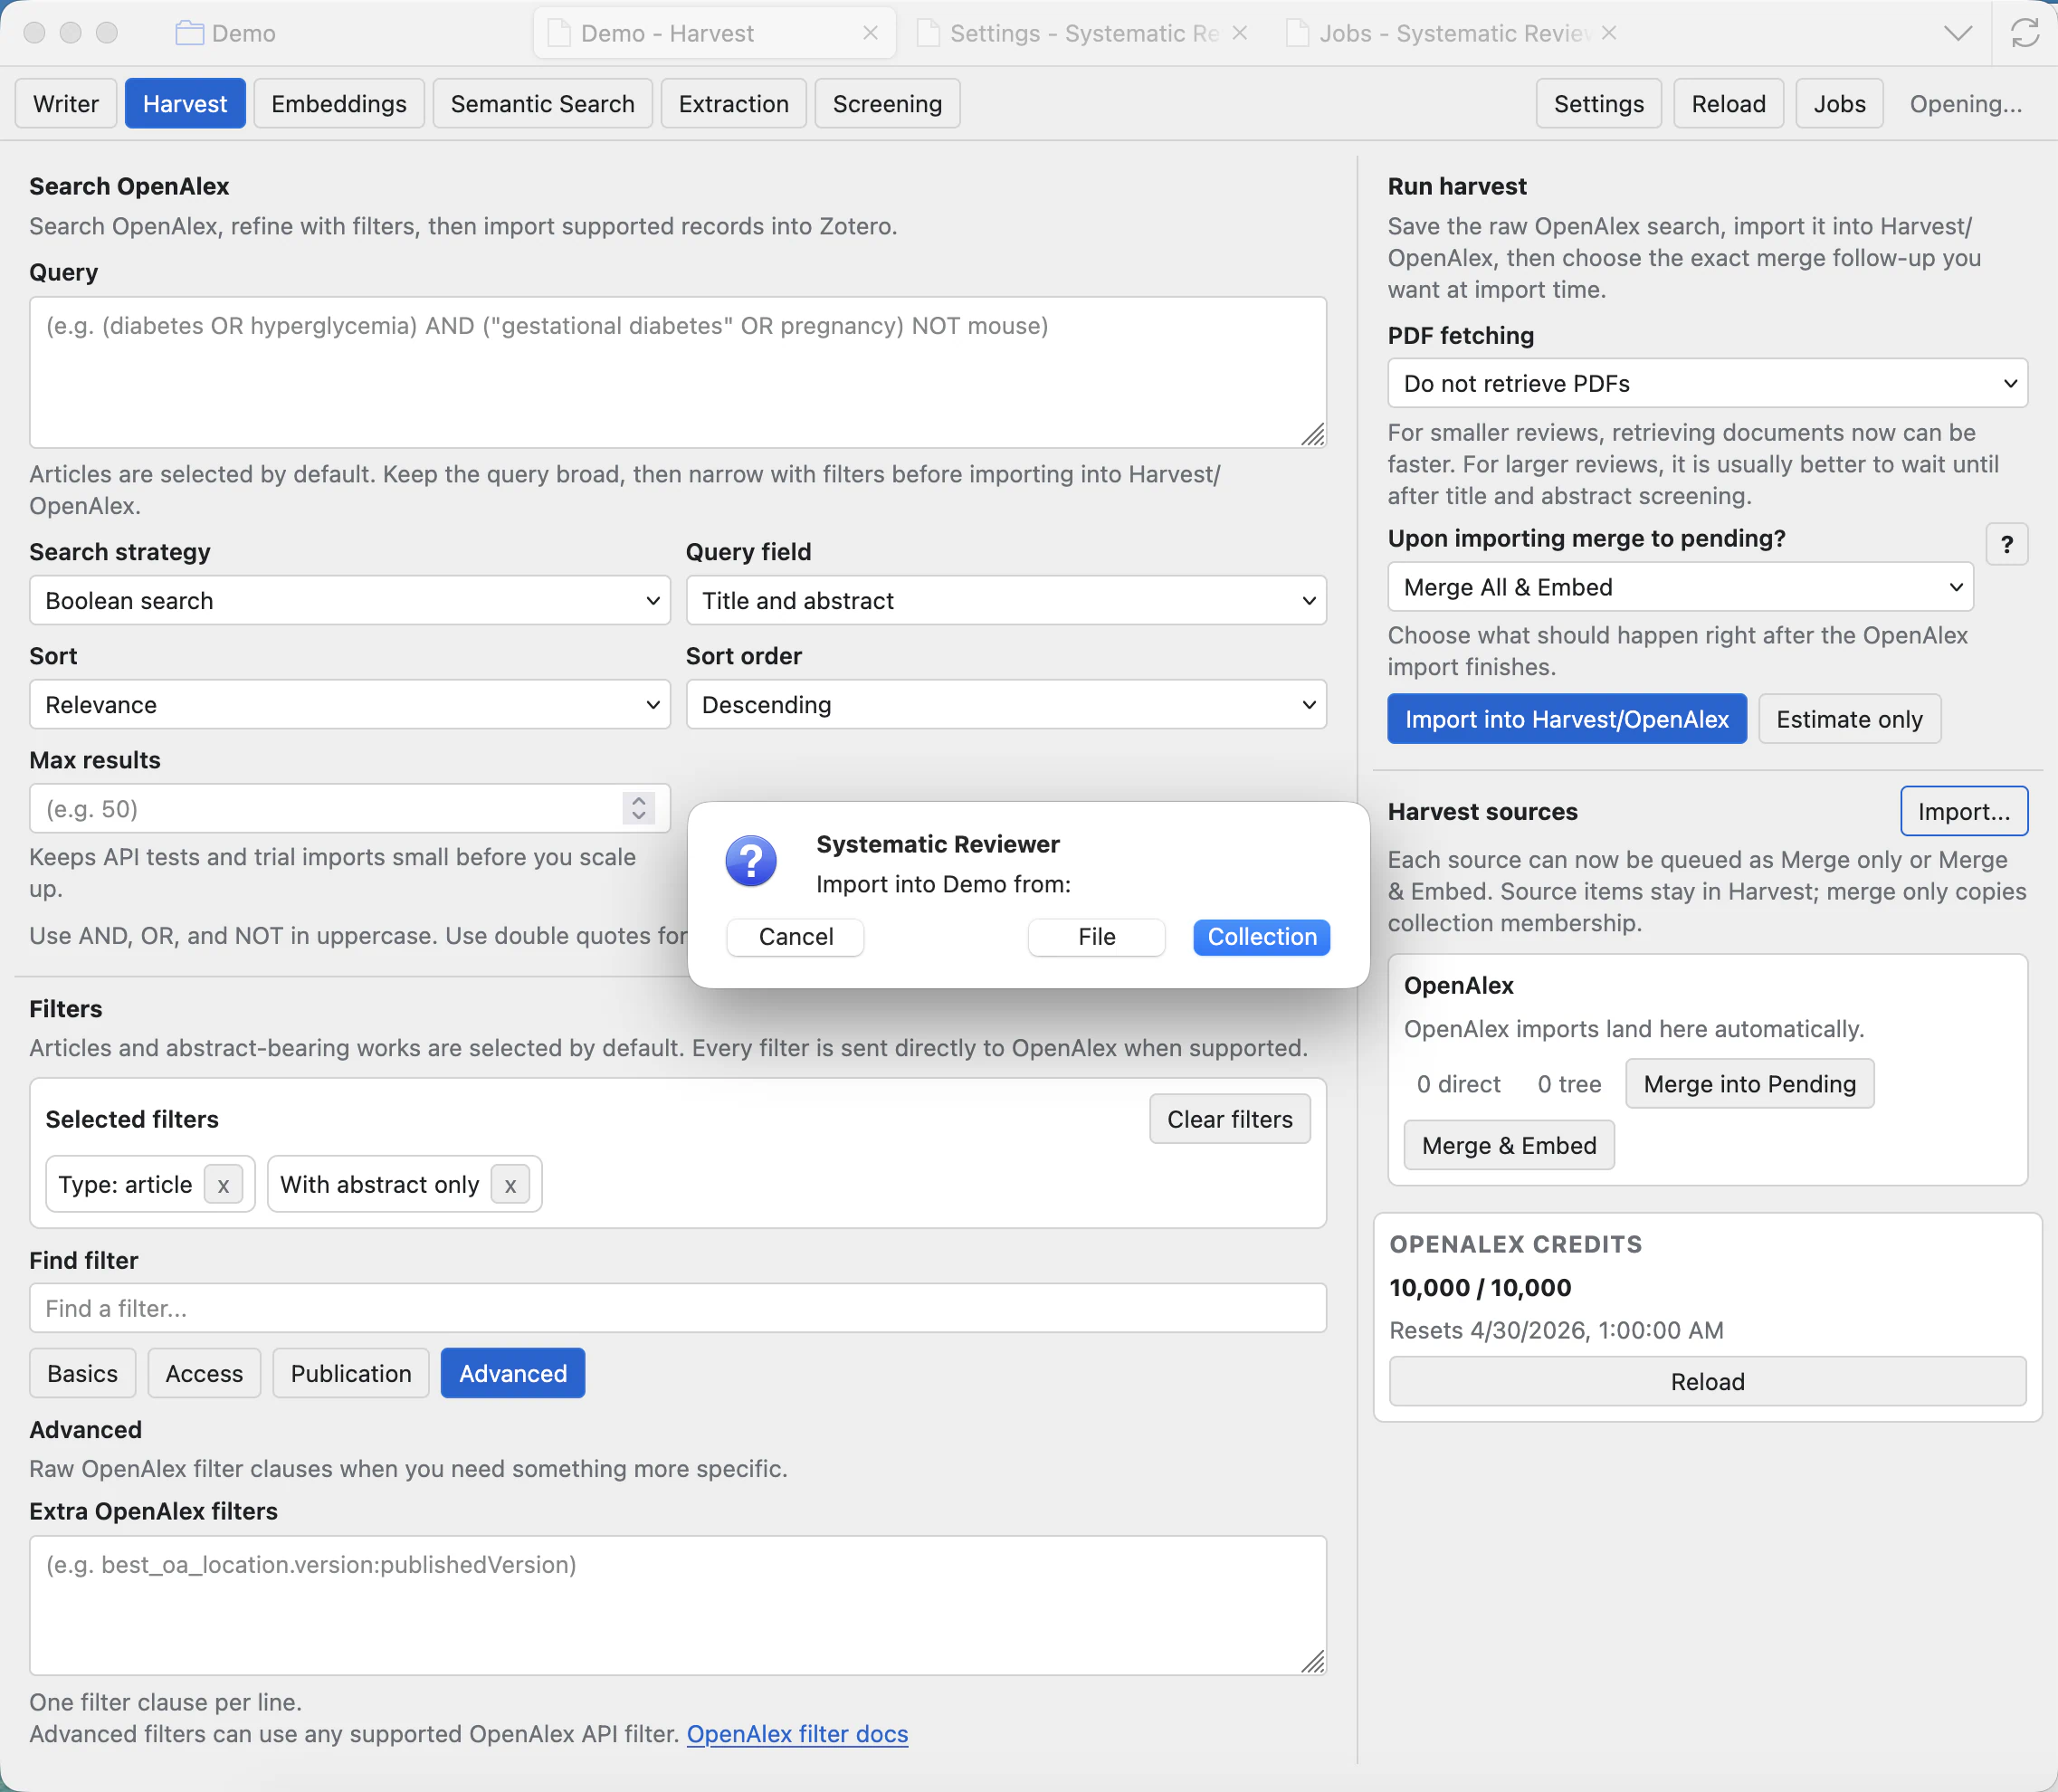Close the Settings - Systematic Review tab
The width and height of the screenshot is (2058, 1792).
[1240, 33]
